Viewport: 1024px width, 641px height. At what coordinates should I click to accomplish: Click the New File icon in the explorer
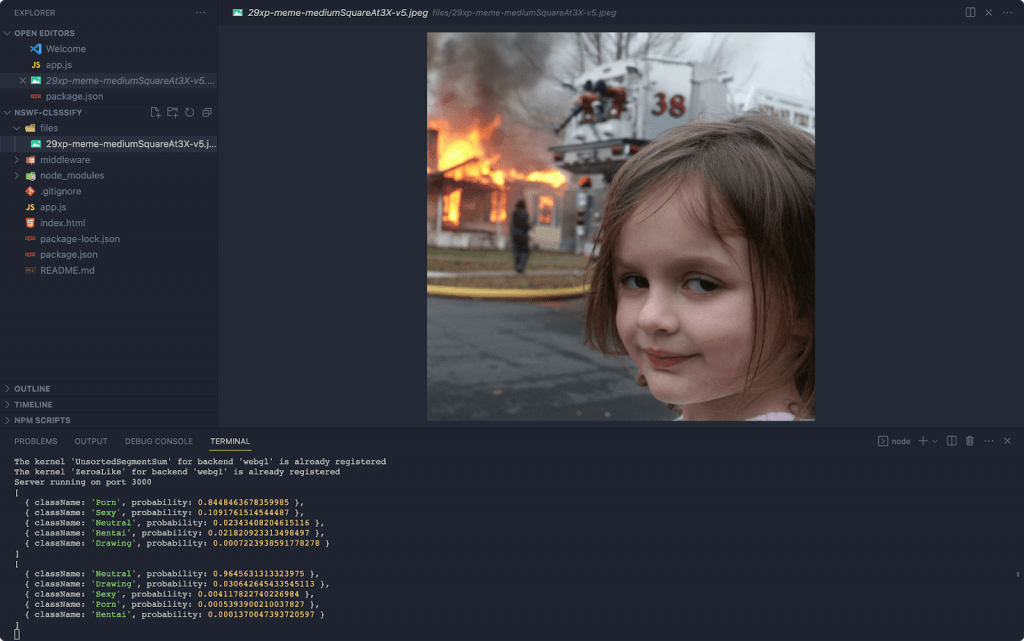tap(155, 113)
